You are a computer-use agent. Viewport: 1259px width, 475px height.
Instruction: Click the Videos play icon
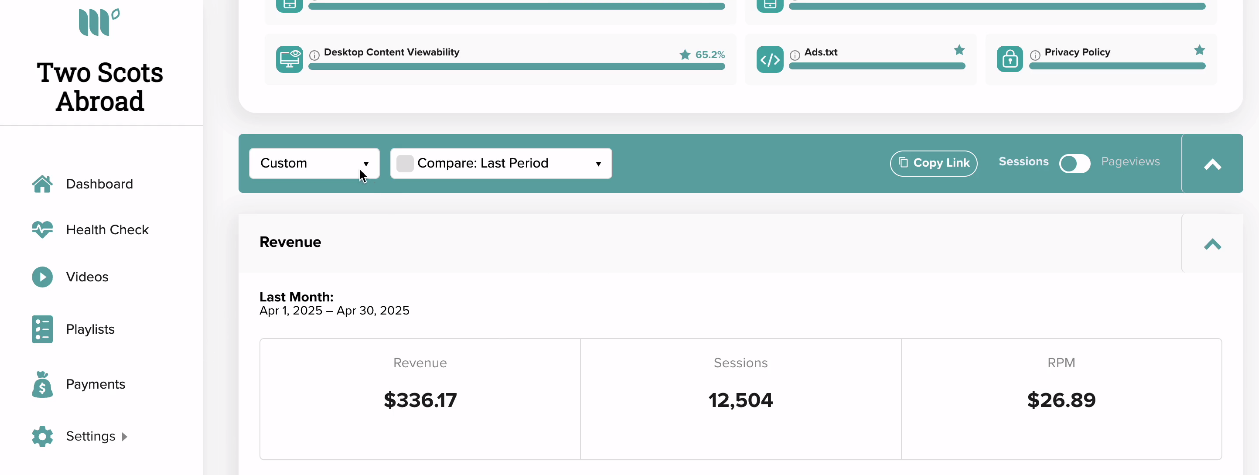tap(42, 277)
